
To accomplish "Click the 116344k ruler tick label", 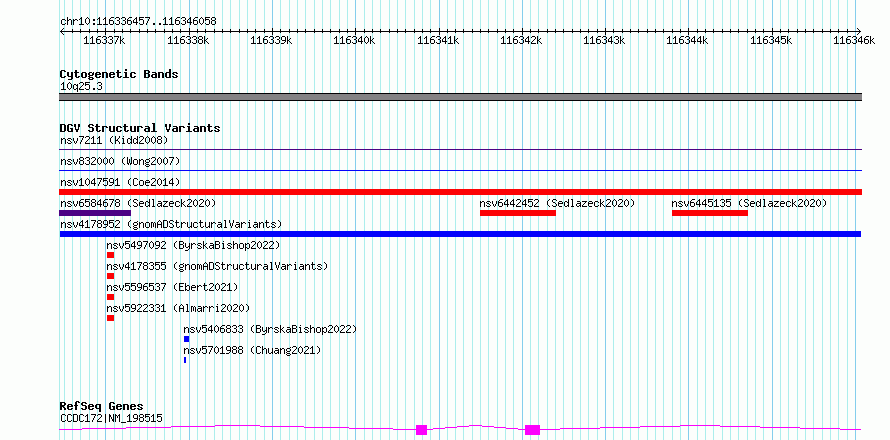I will (x=687, y=40).
